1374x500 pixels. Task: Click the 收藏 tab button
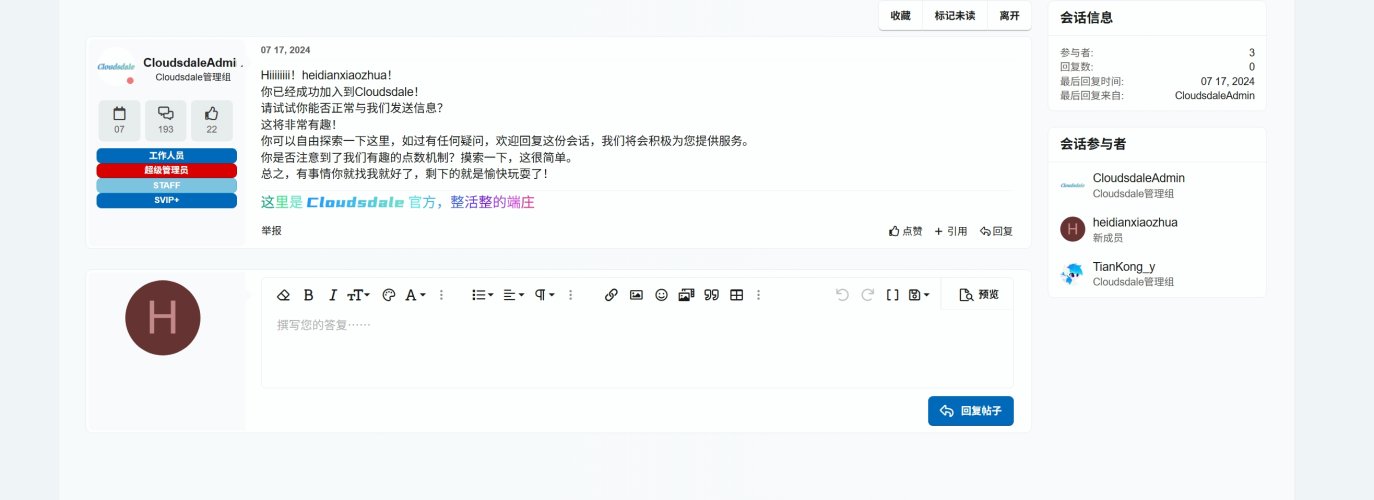901,16
